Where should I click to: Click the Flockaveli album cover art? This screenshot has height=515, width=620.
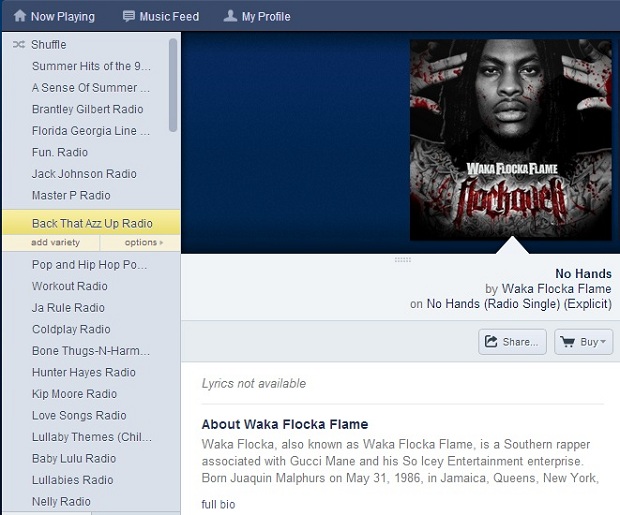pyautogui.click(x=510, y=140)
